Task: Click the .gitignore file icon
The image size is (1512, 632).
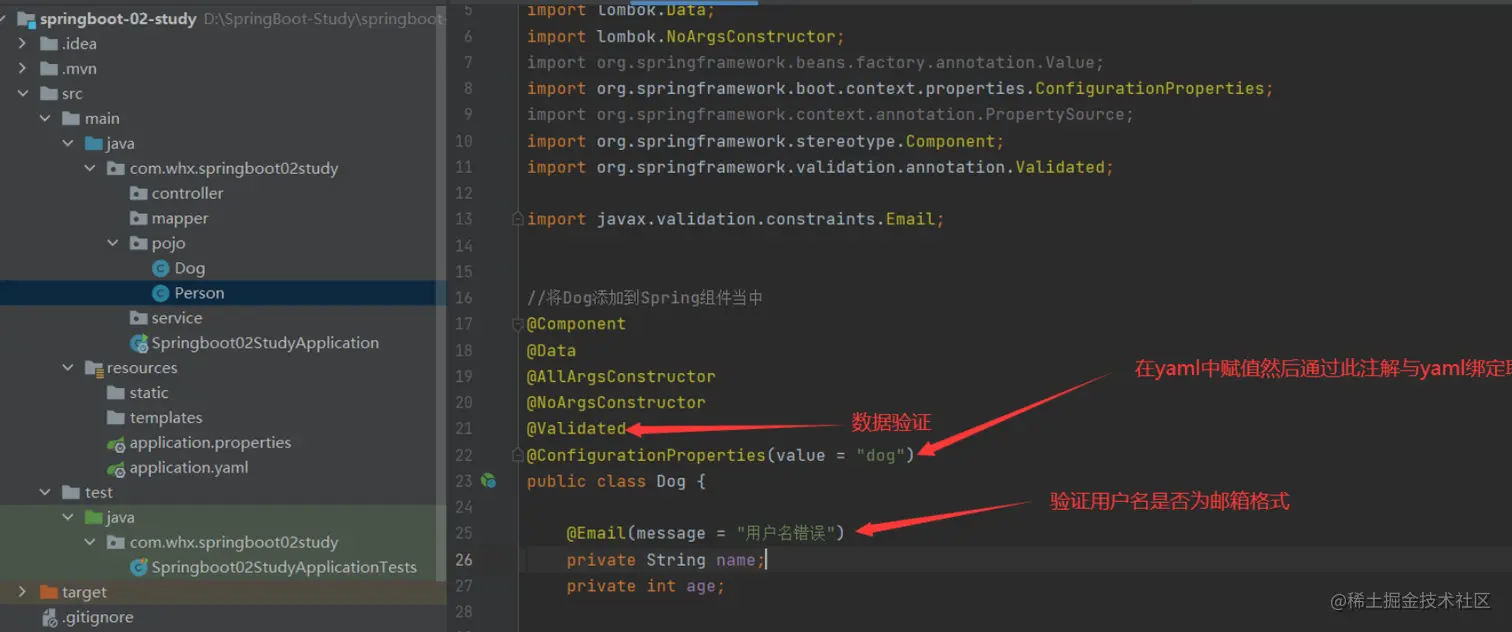Action: click(x=49, y=618)
